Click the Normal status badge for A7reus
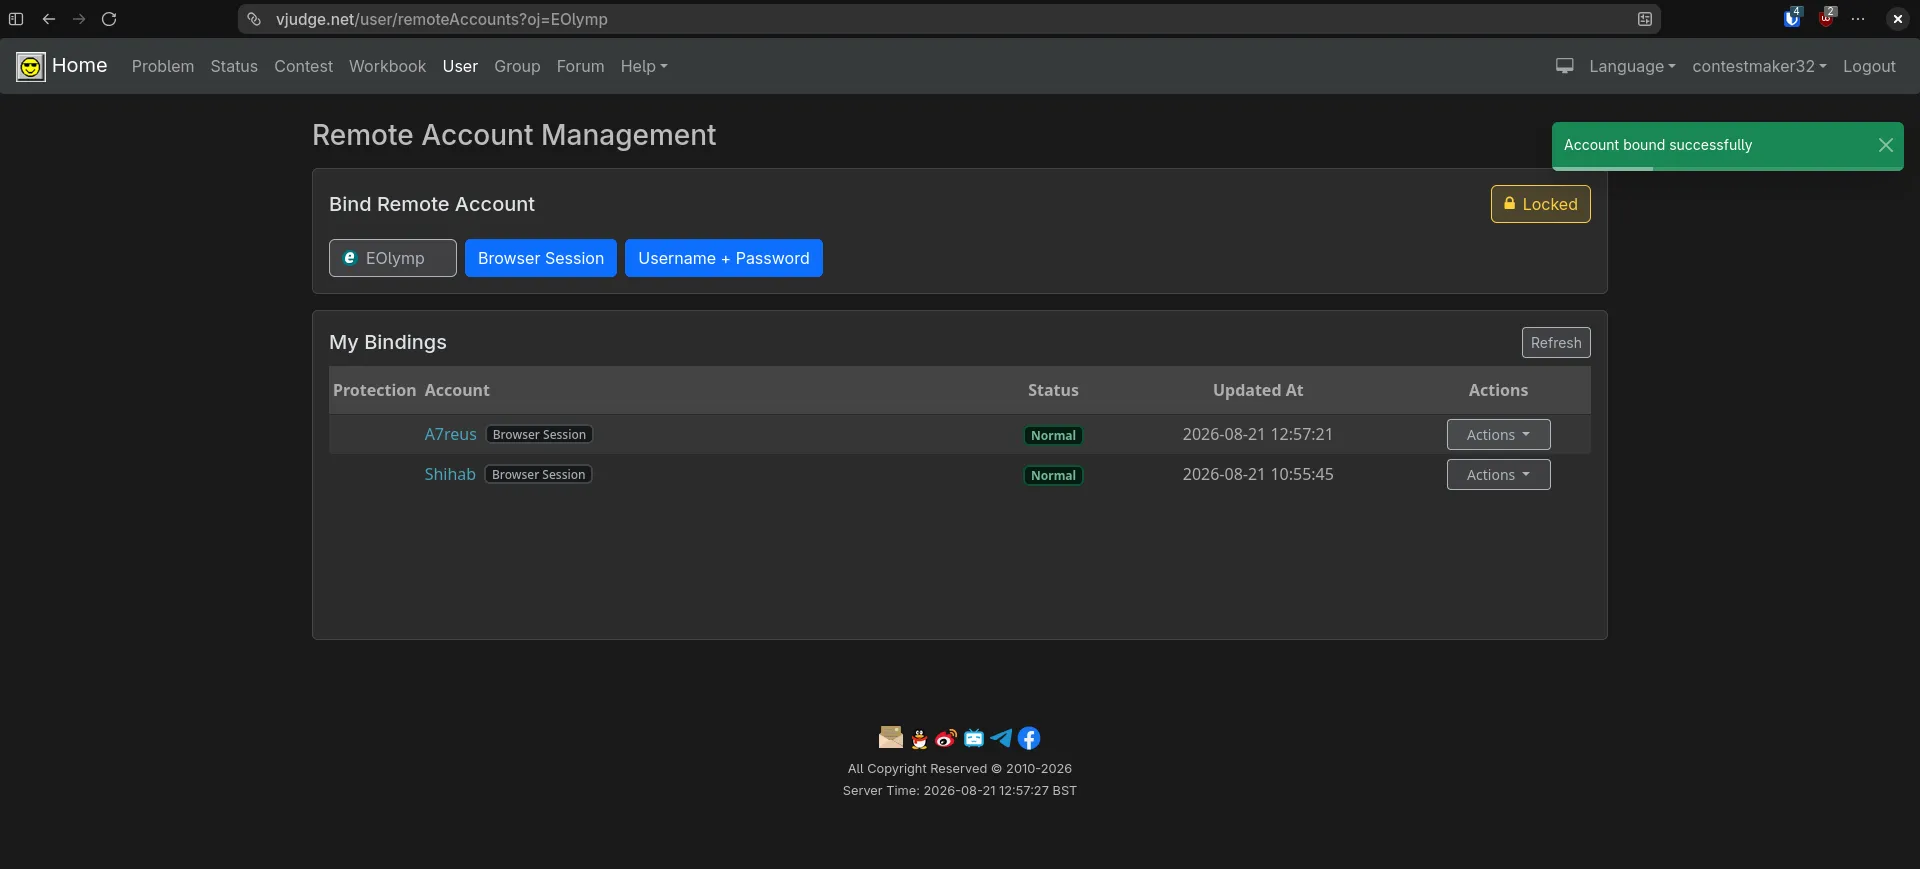Screen dimensions: 1920x869 click(x=1053, y=436)
